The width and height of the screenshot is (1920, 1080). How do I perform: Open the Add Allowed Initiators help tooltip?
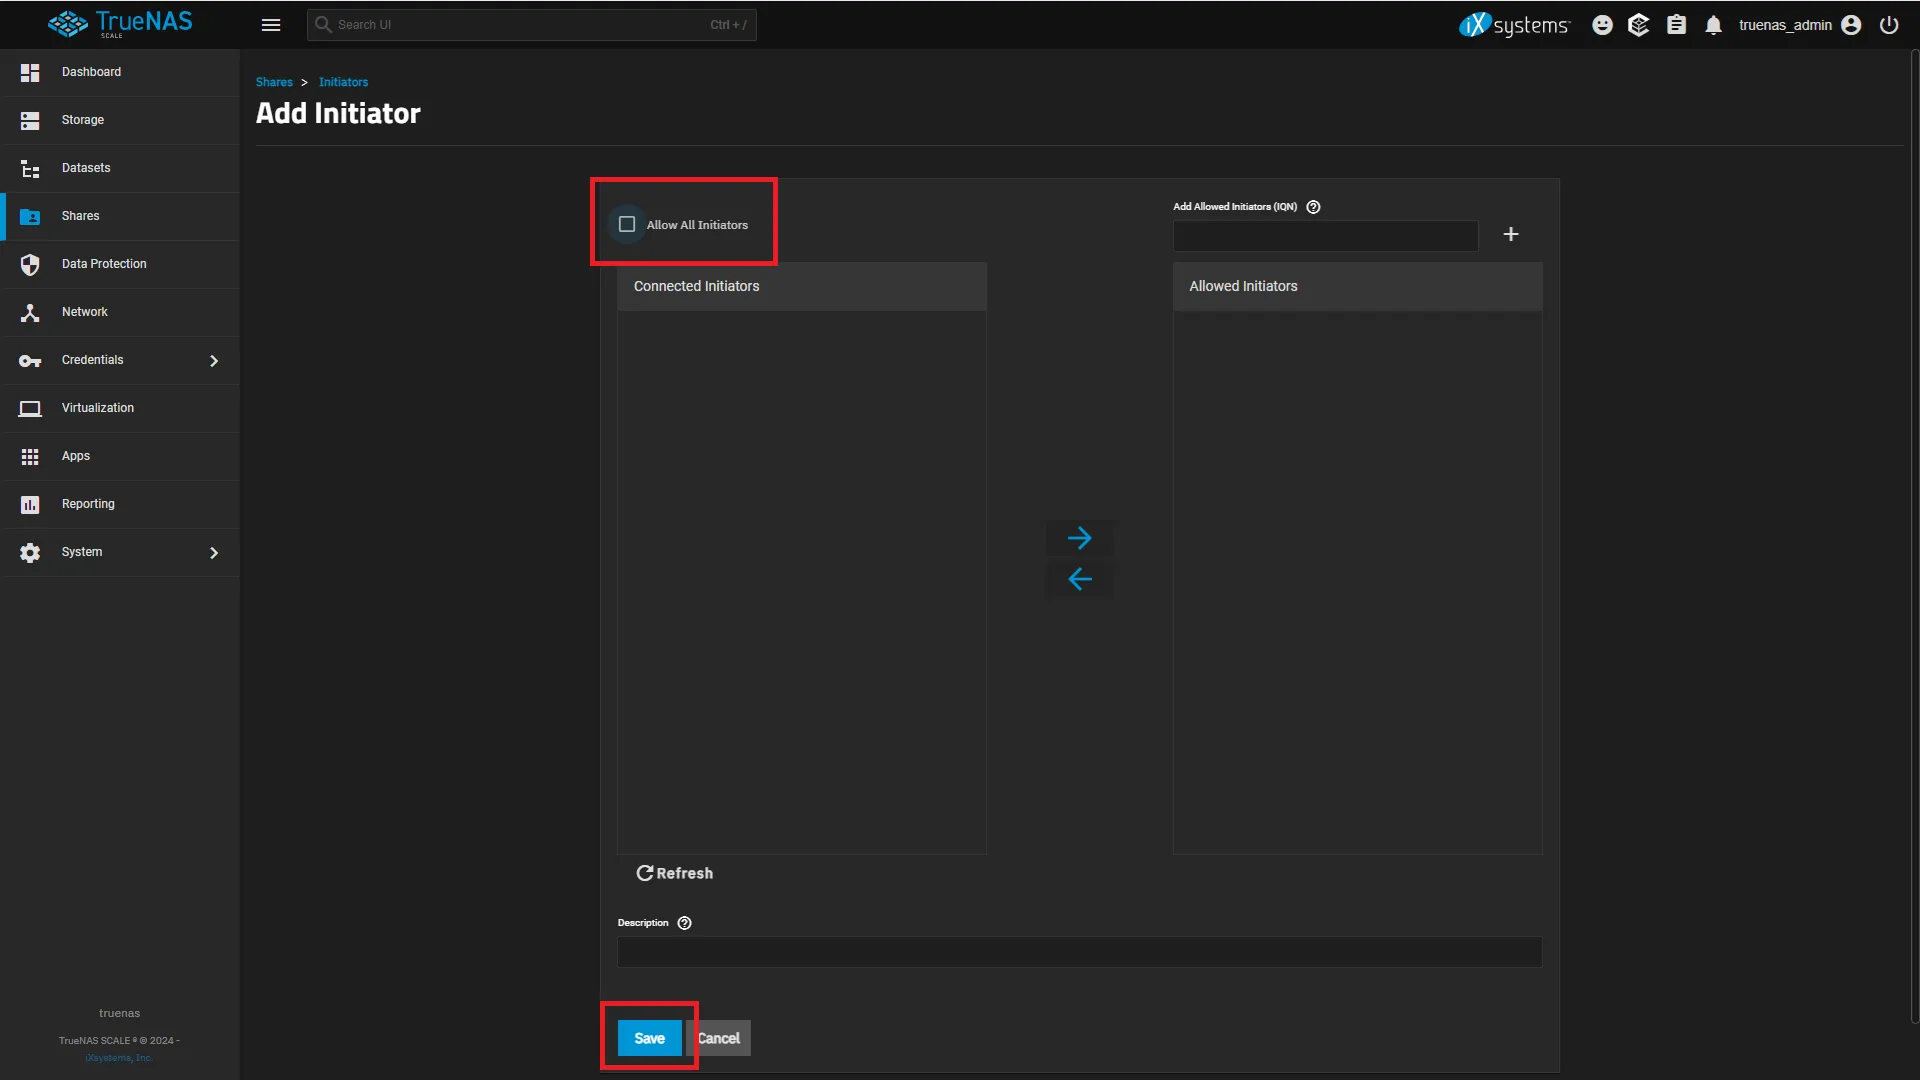1312,206
